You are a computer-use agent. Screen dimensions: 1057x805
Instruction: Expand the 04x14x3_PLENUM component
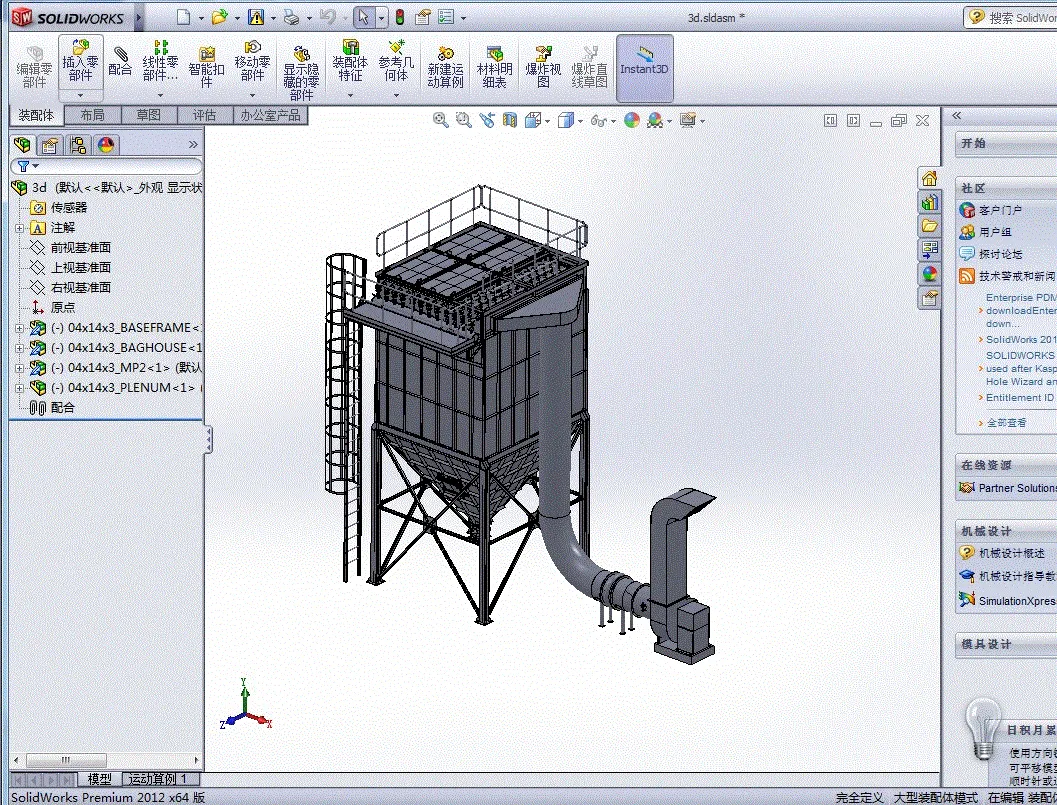click(20, 388)
